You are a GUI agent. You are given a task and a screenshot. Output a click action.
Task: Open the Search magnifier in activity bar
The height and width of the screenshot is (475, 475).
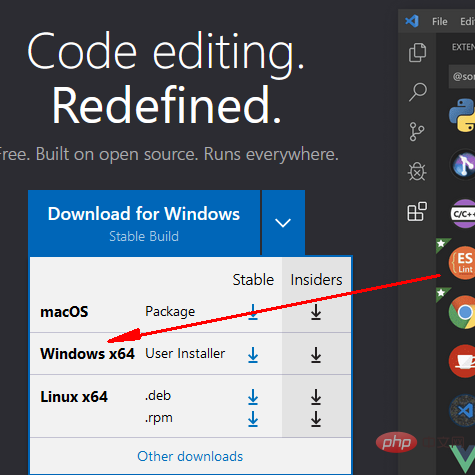[417, 92]
